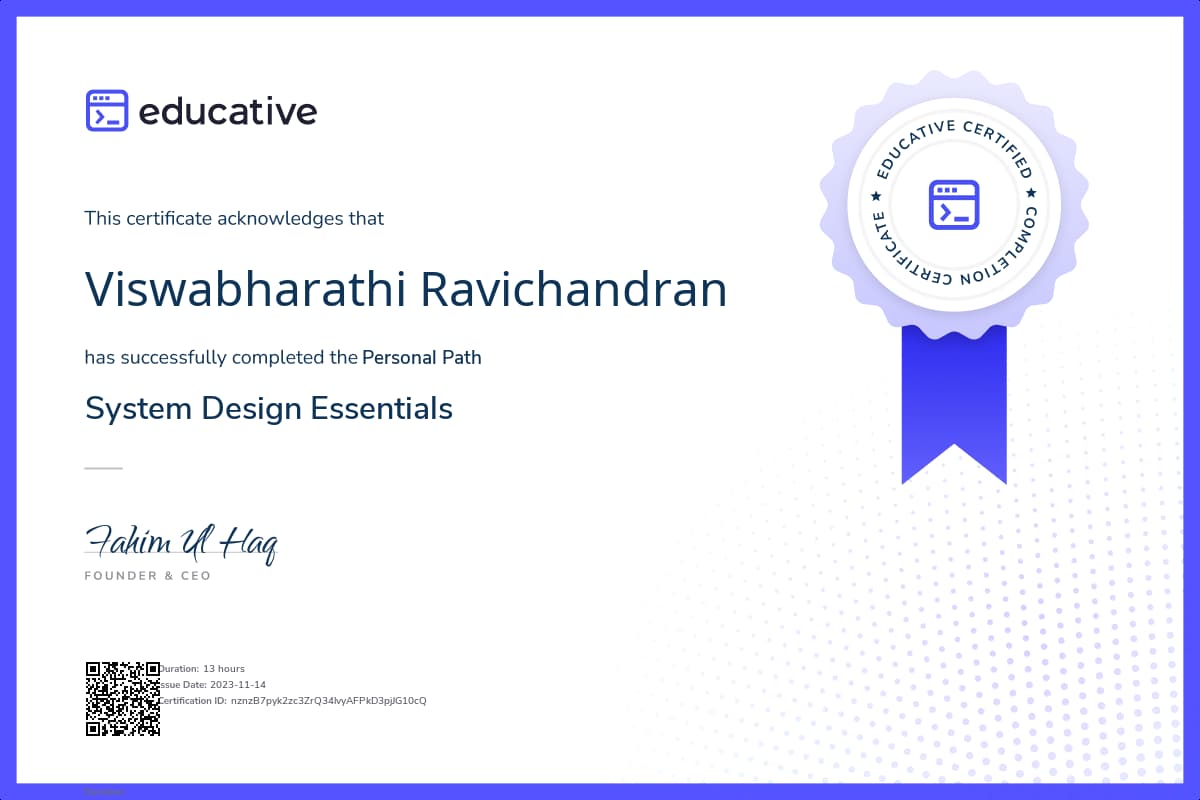Click the terminal icon inside the badge seal

[953, 205]
